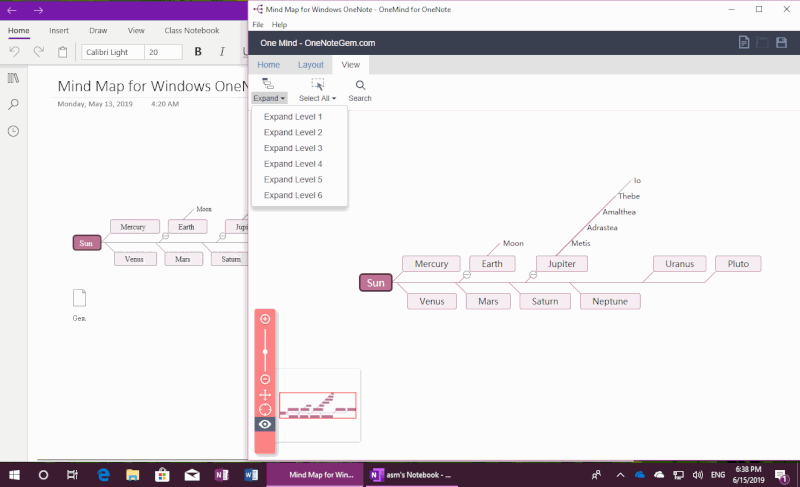The image size is (800, 487).
Task: Redo in the OneNote toolbar
Action: tap(39, 52)
